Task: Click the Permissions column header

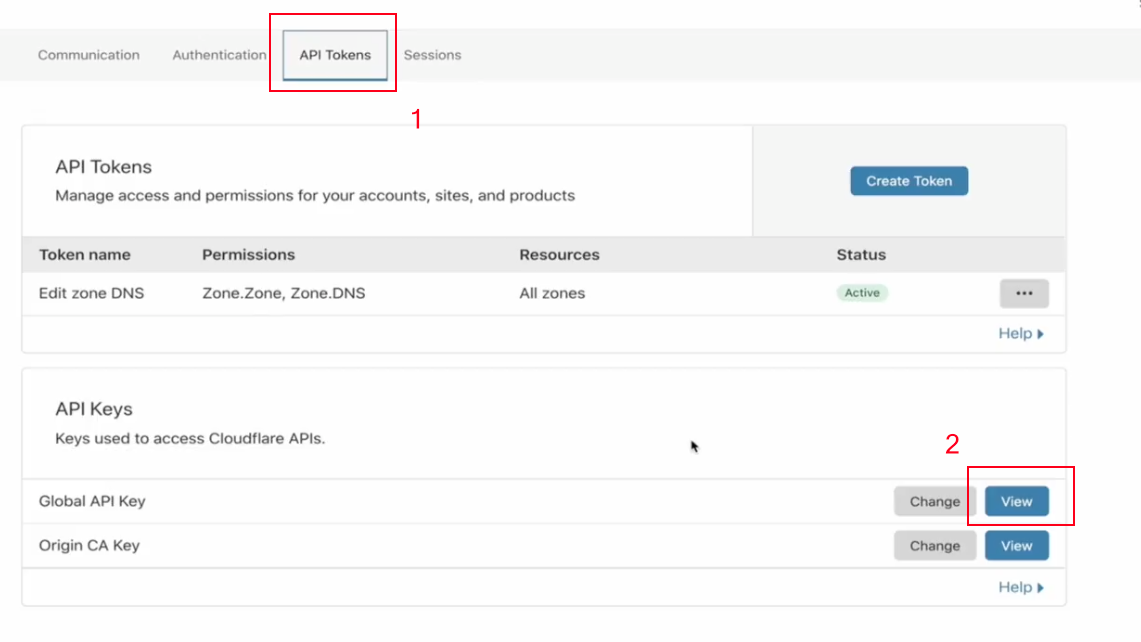Action: [x=248, y=255]
